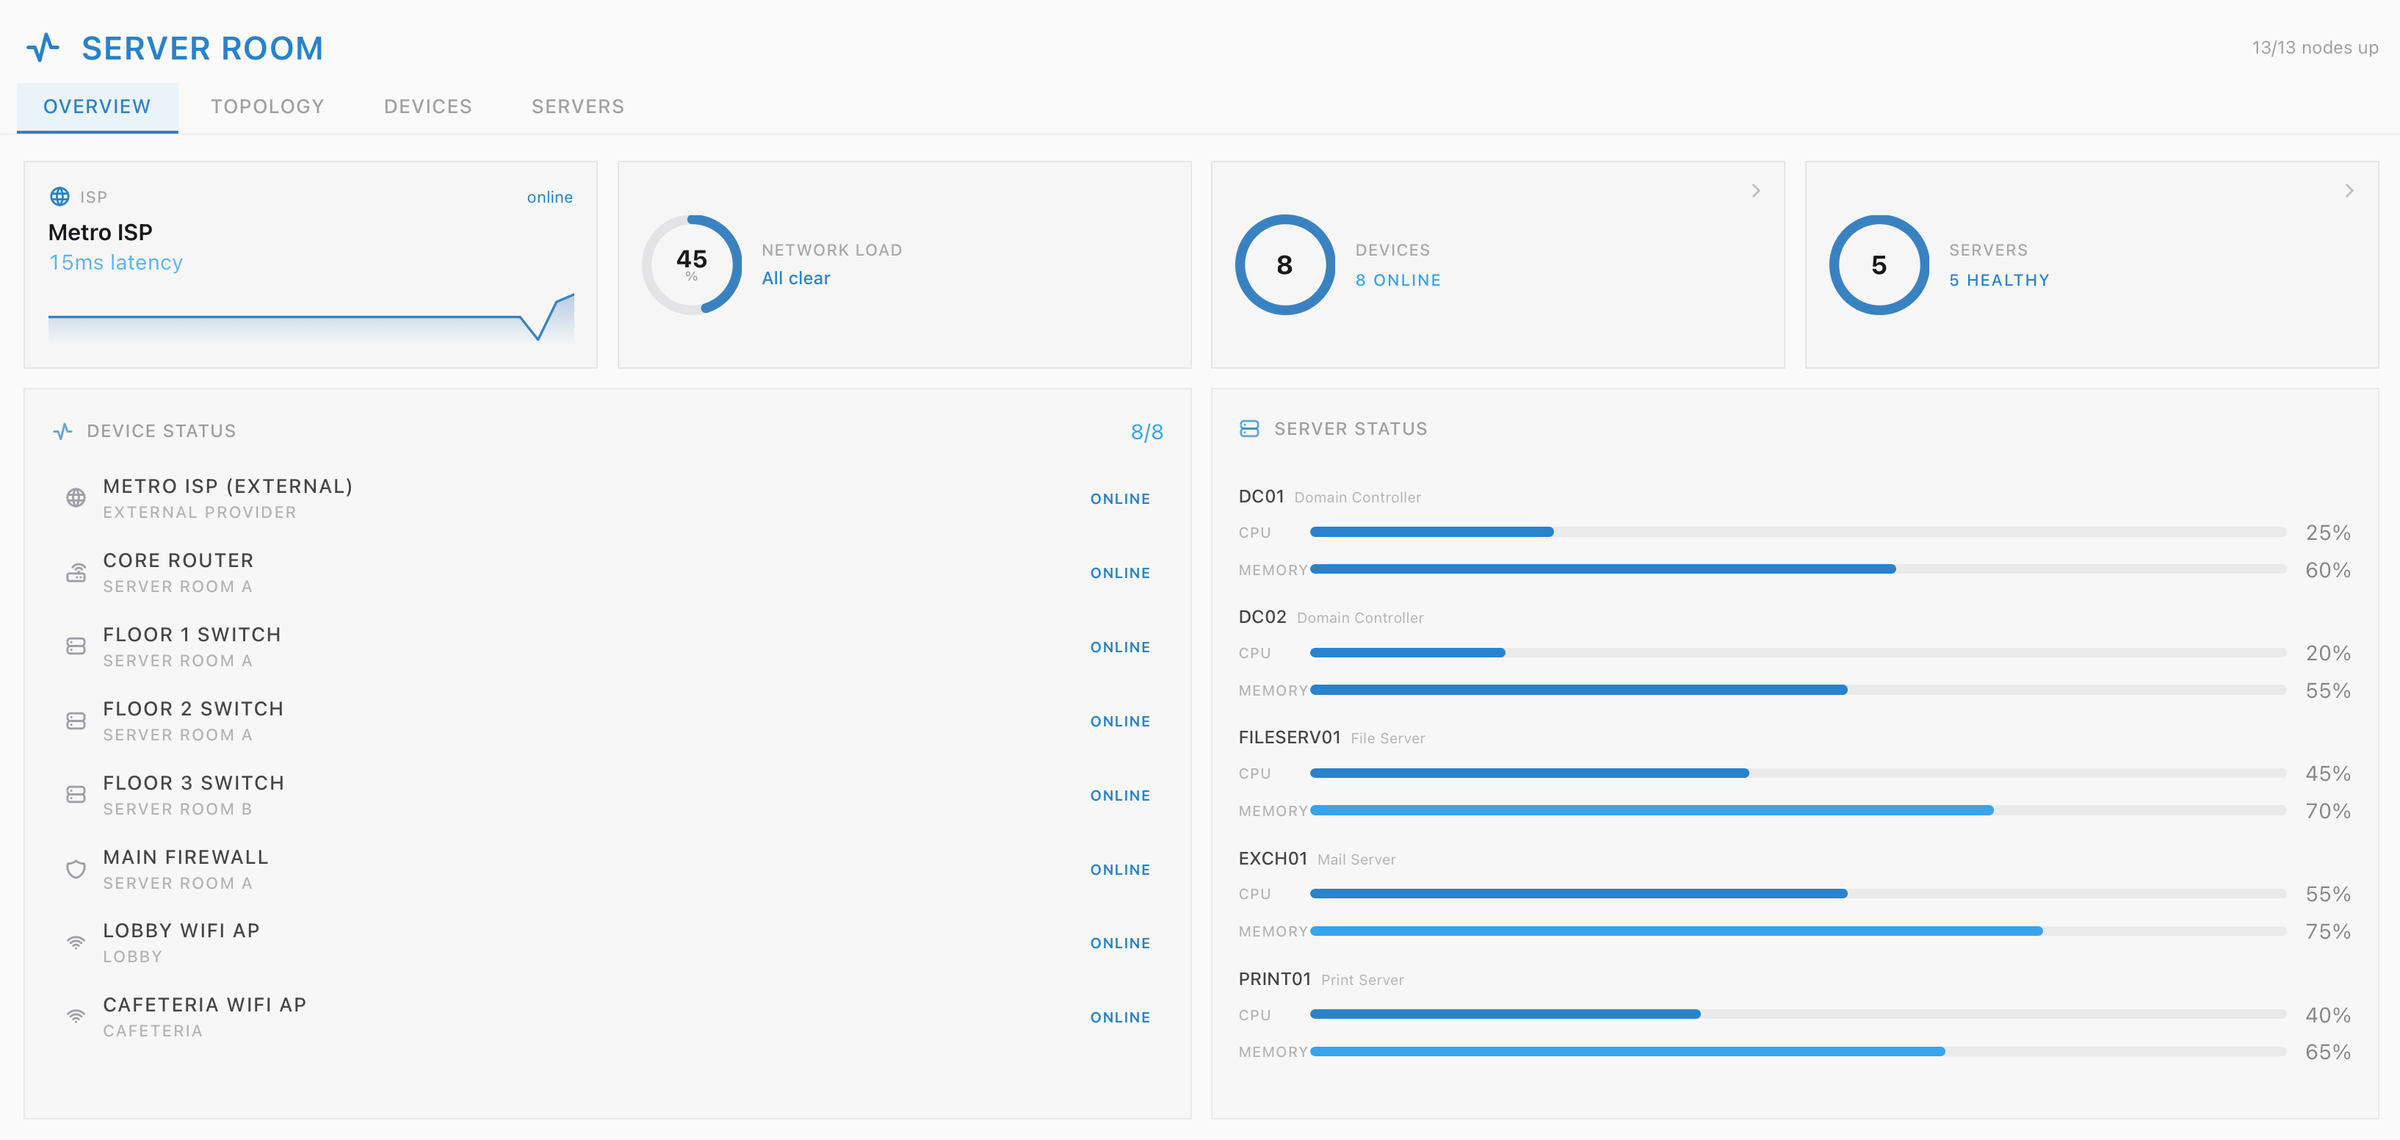Click the Floor 2 Switch icon
Screen dimensions: 2400x1140
(x=76, y=721)
